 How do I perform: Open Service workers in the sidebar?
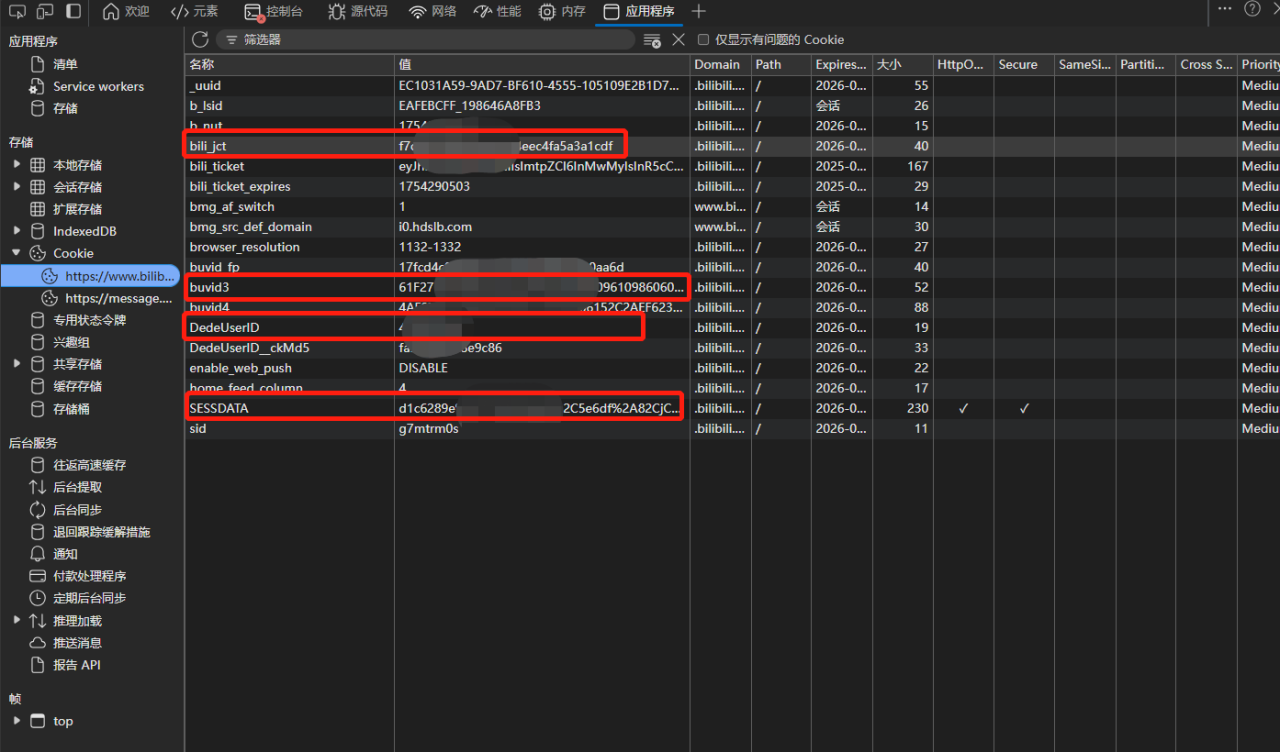(x=98, y=86)
